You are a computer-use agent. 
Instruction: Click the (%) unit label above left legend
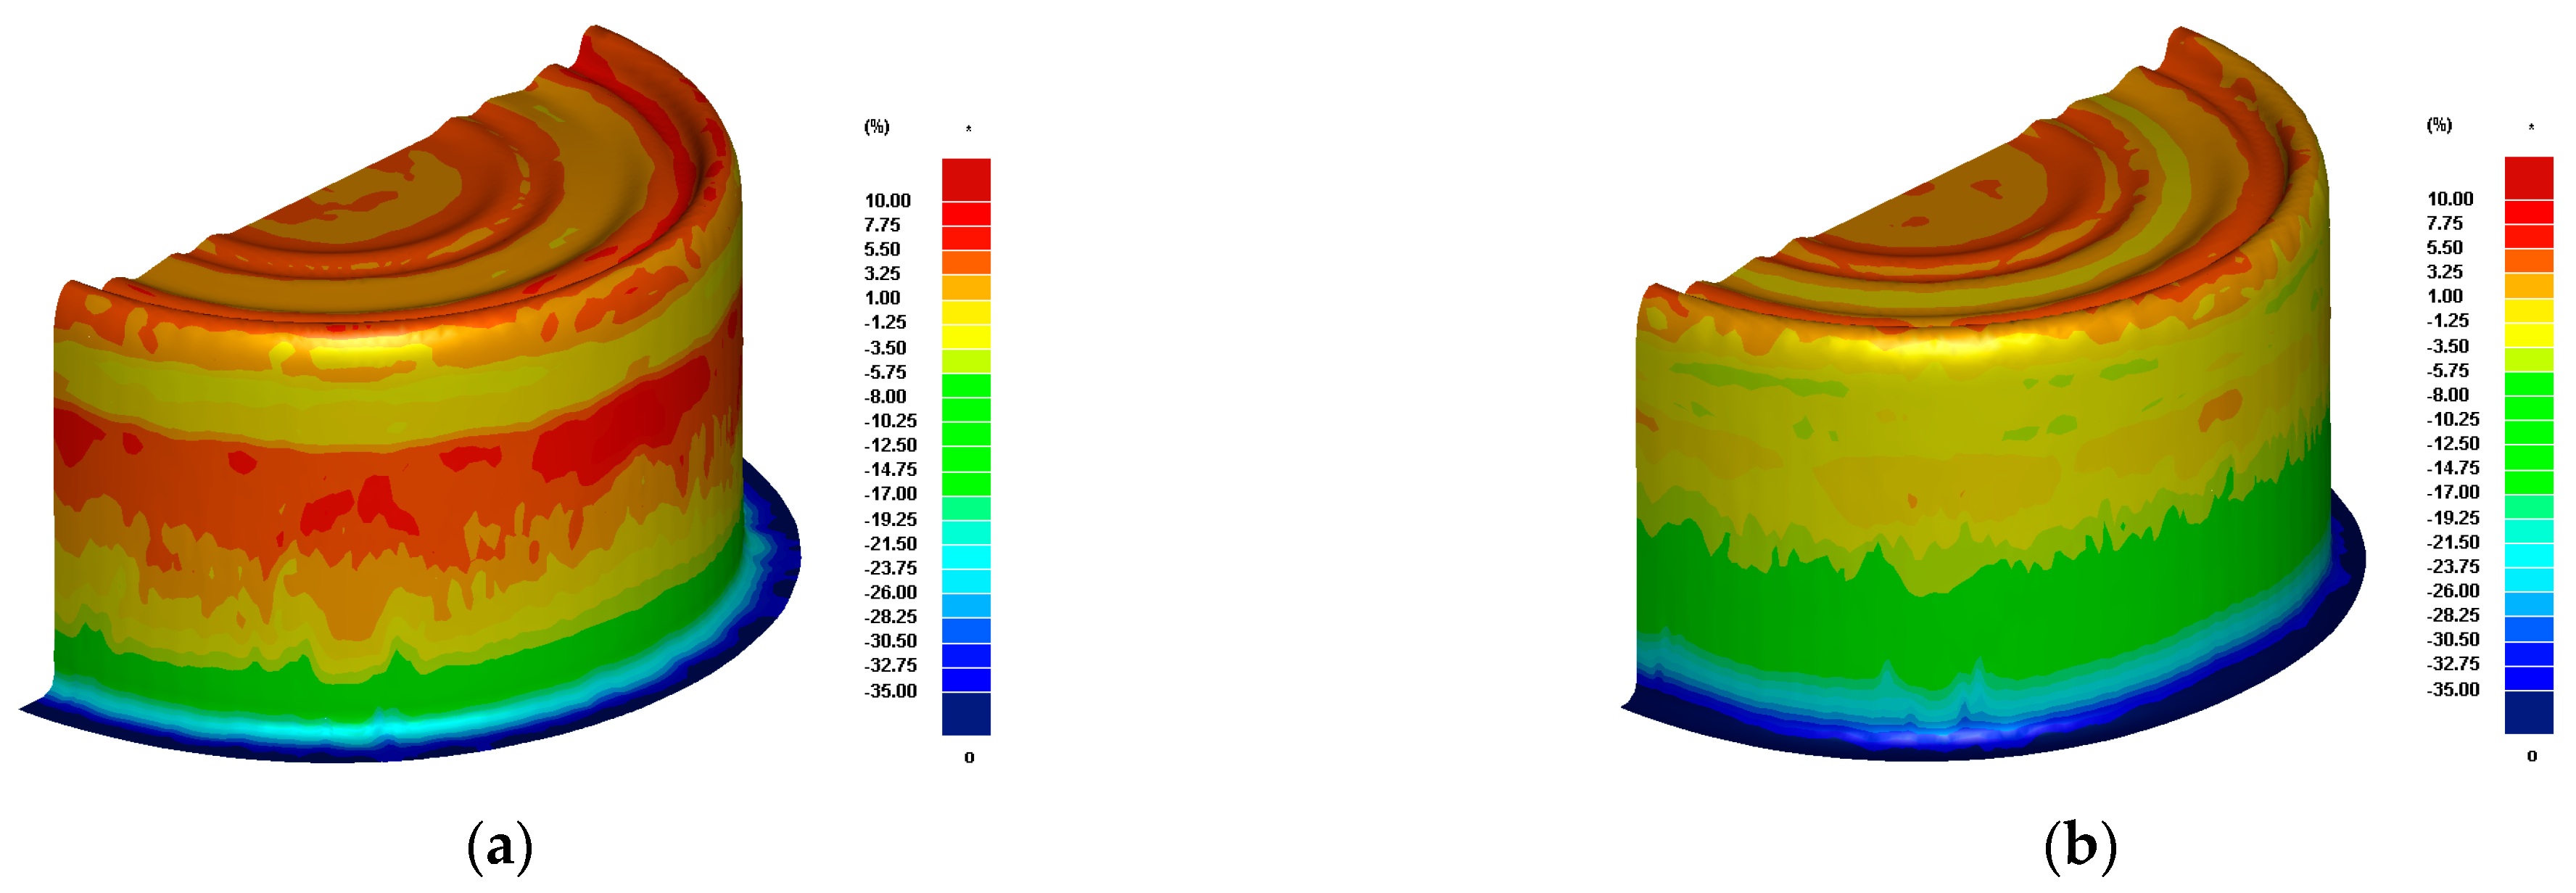coord(876,126)
